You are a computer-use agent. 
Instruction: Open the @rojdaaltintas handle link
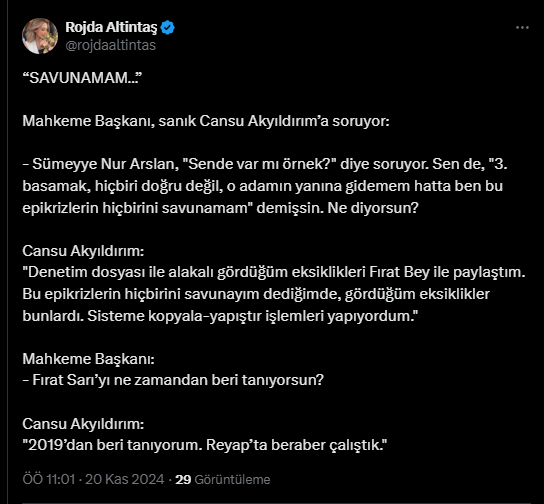click(x=111, y=45)
